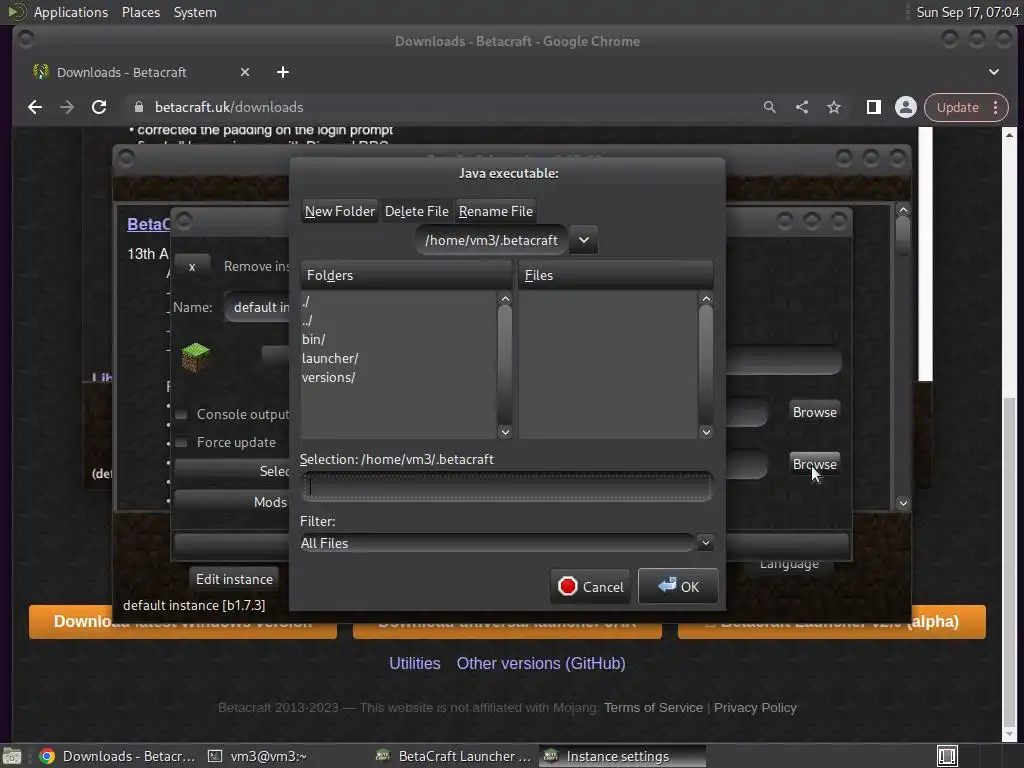Click the instance Name input field
Image resolution: width=1024 pixels, height=768 pixels.
(x=257, y=307)
